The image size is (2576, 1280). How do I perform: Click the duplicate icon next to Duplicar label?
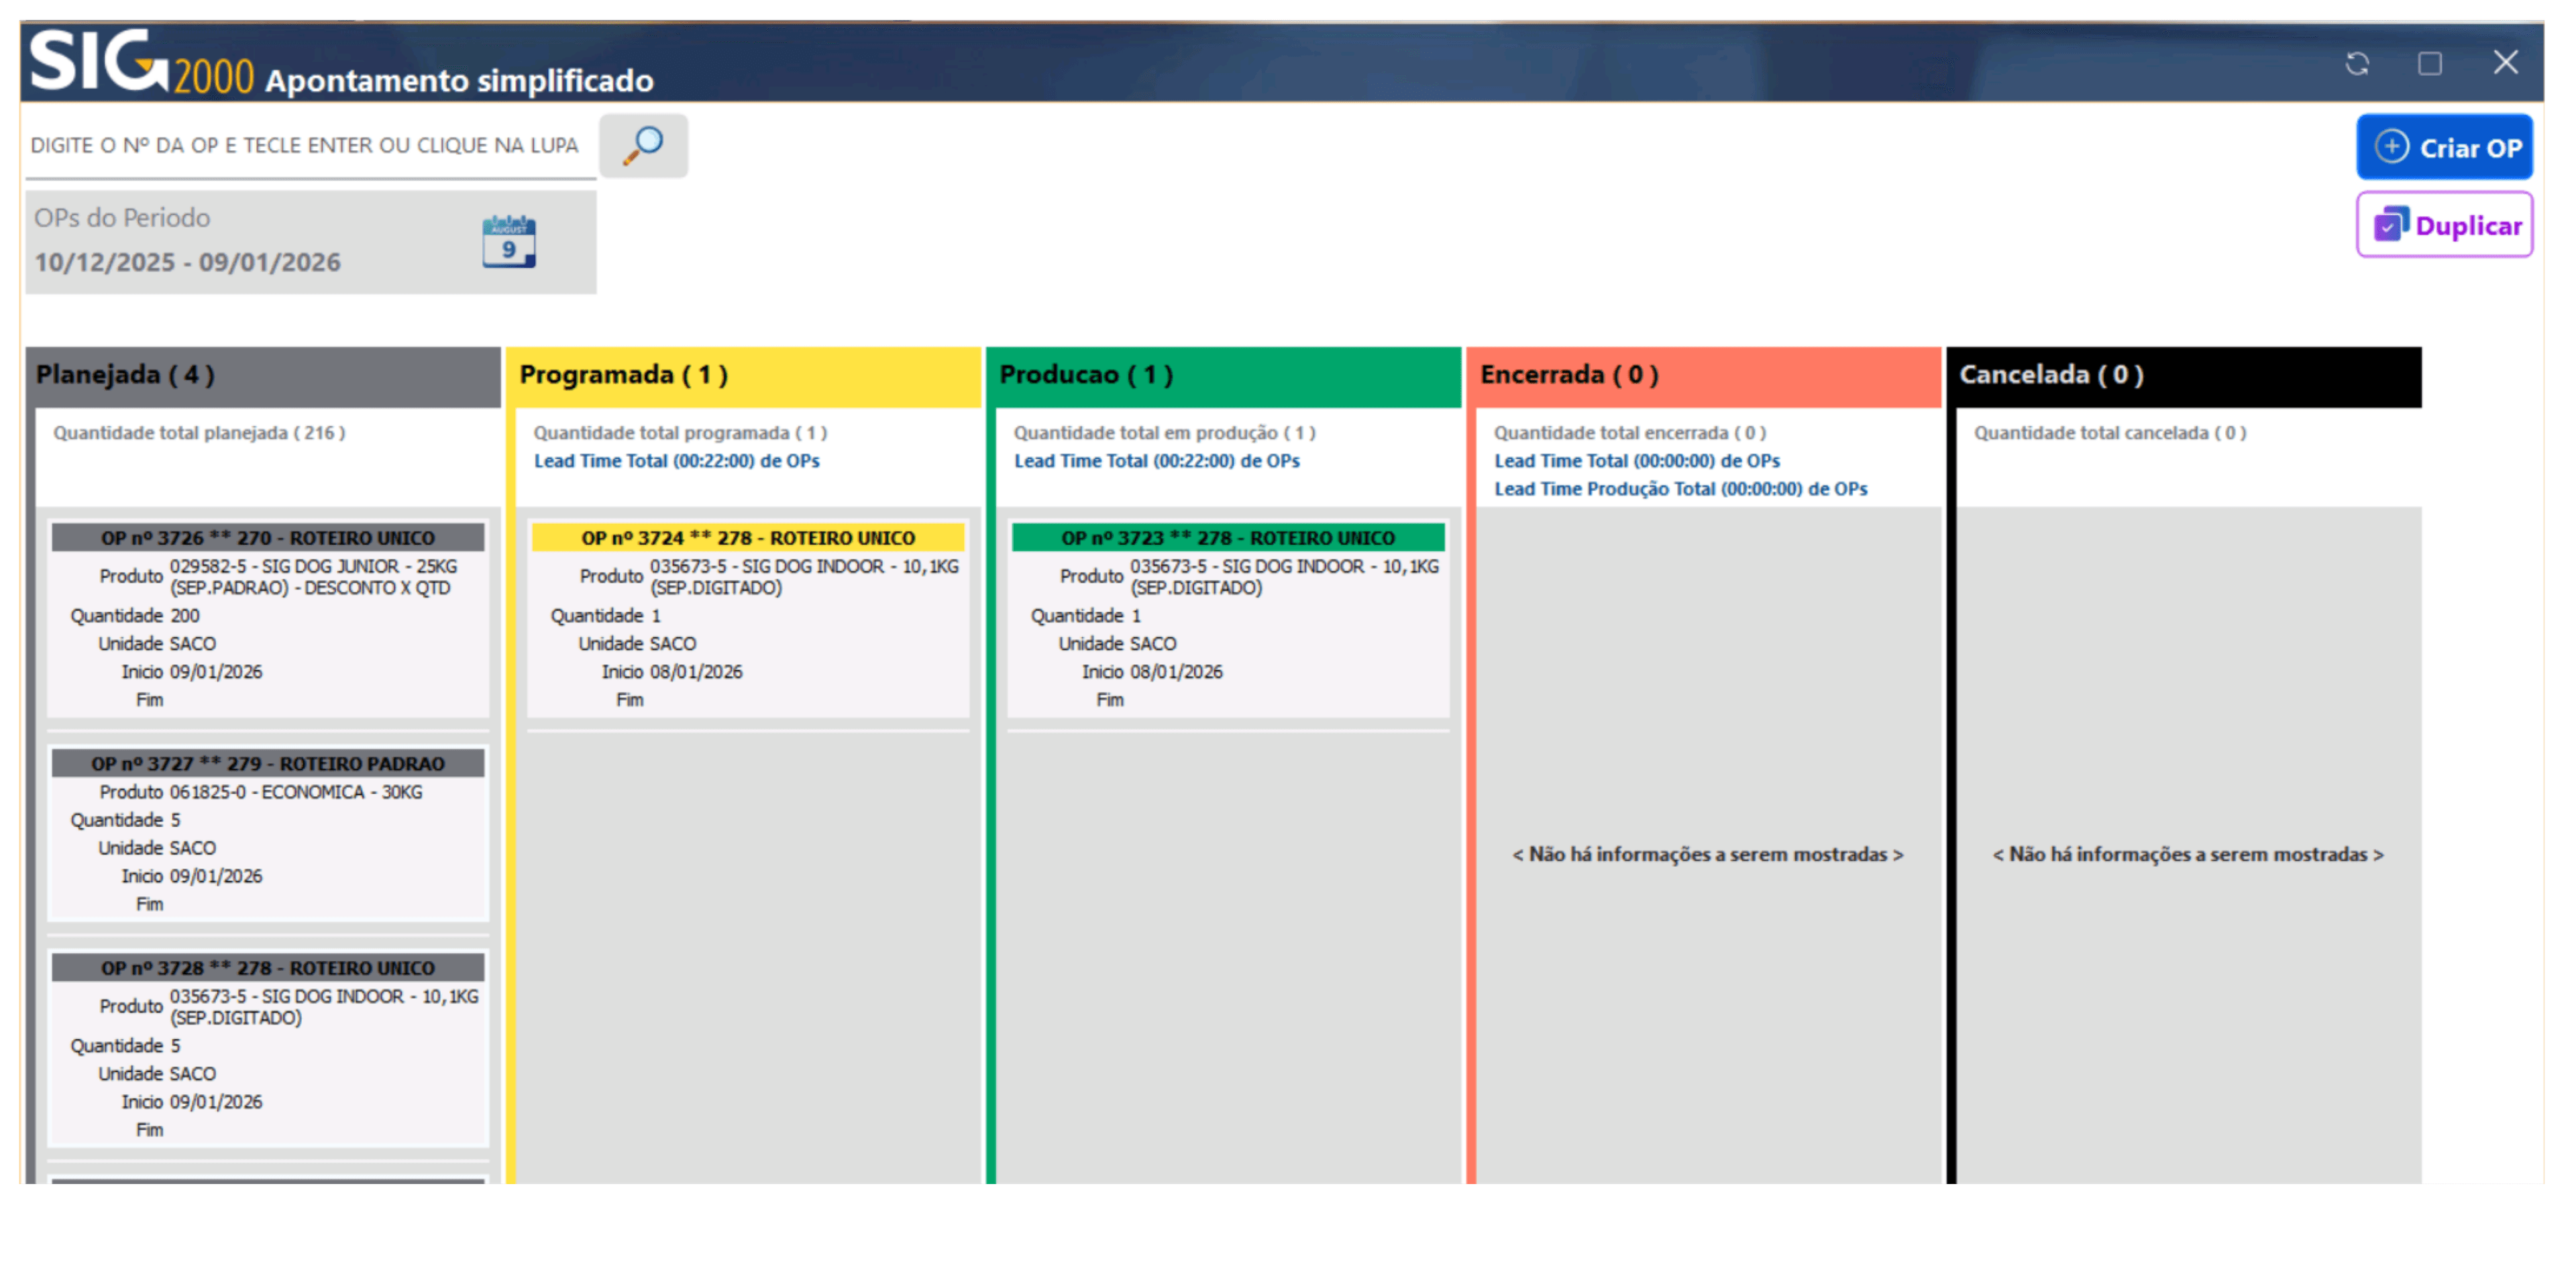[2390, 224]
